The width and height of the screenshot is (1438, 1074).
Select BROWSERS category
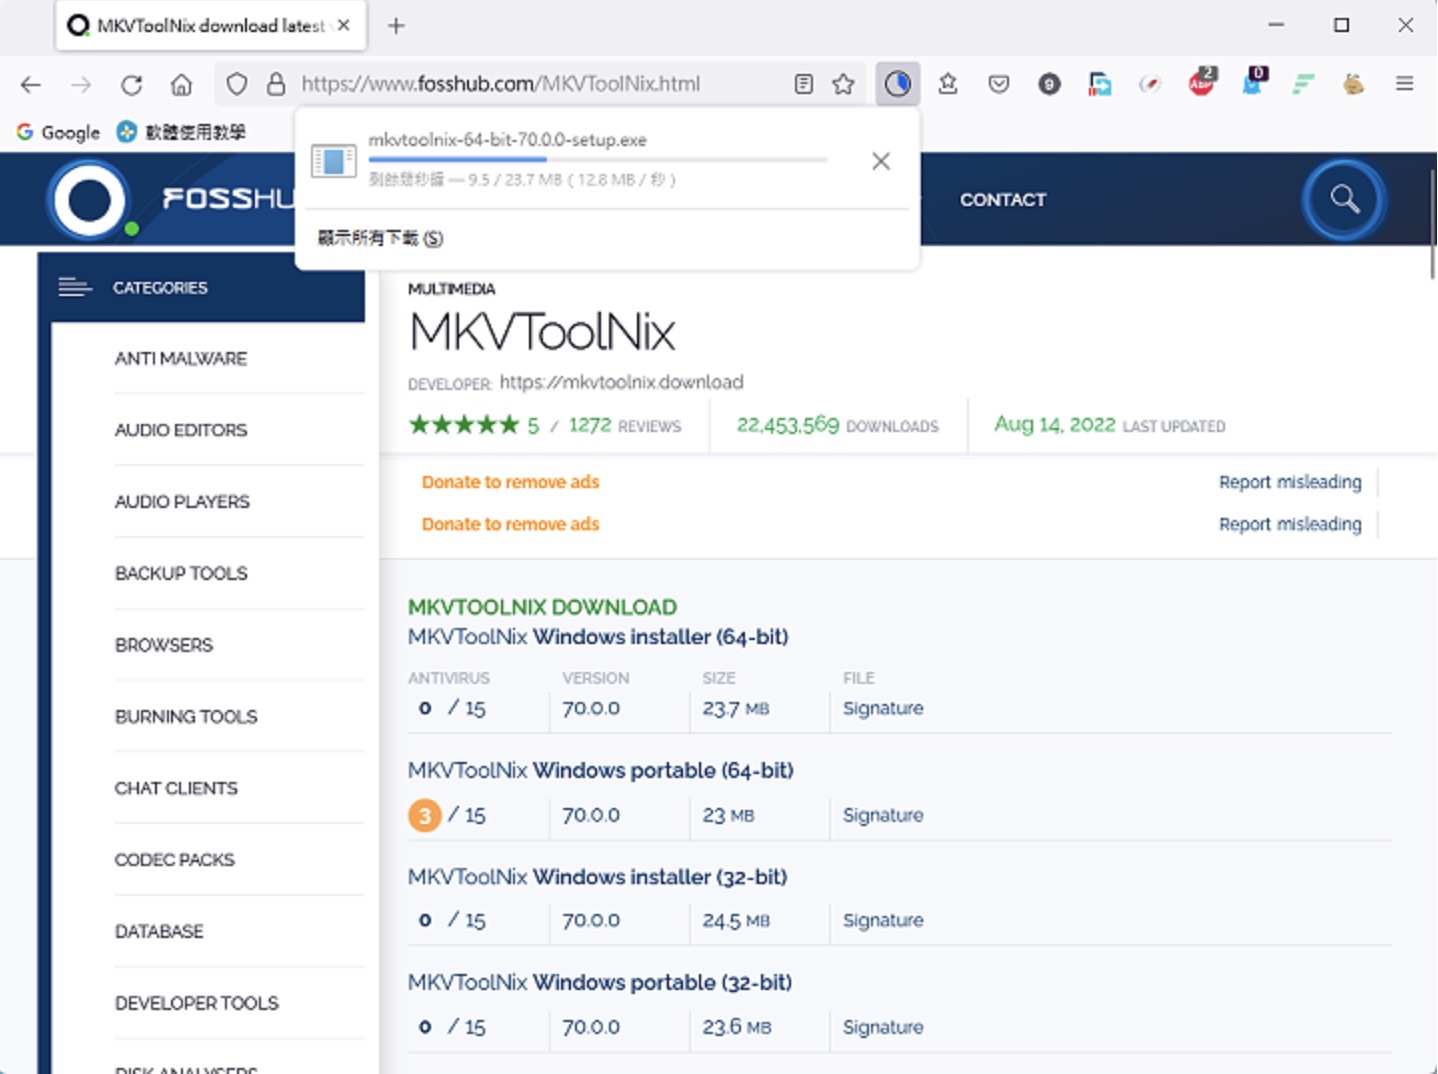(x=164, y=645)
